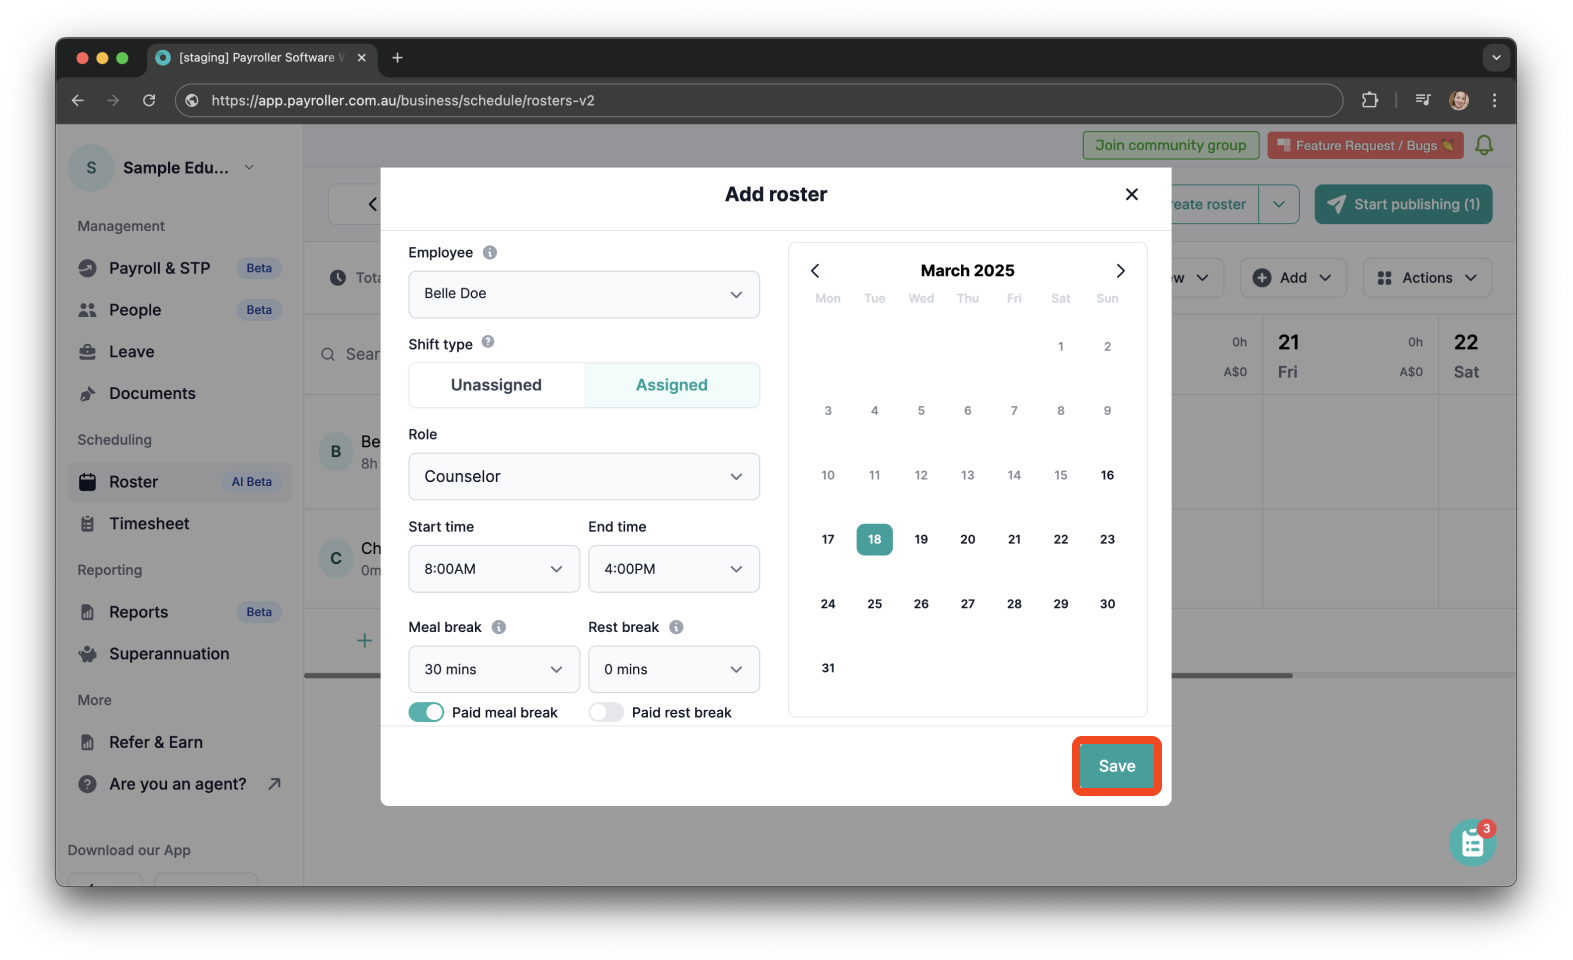The image size is (1573, 960).
Task: Expand the Create roster split arrow
Action: click(x=1279, y=204)
